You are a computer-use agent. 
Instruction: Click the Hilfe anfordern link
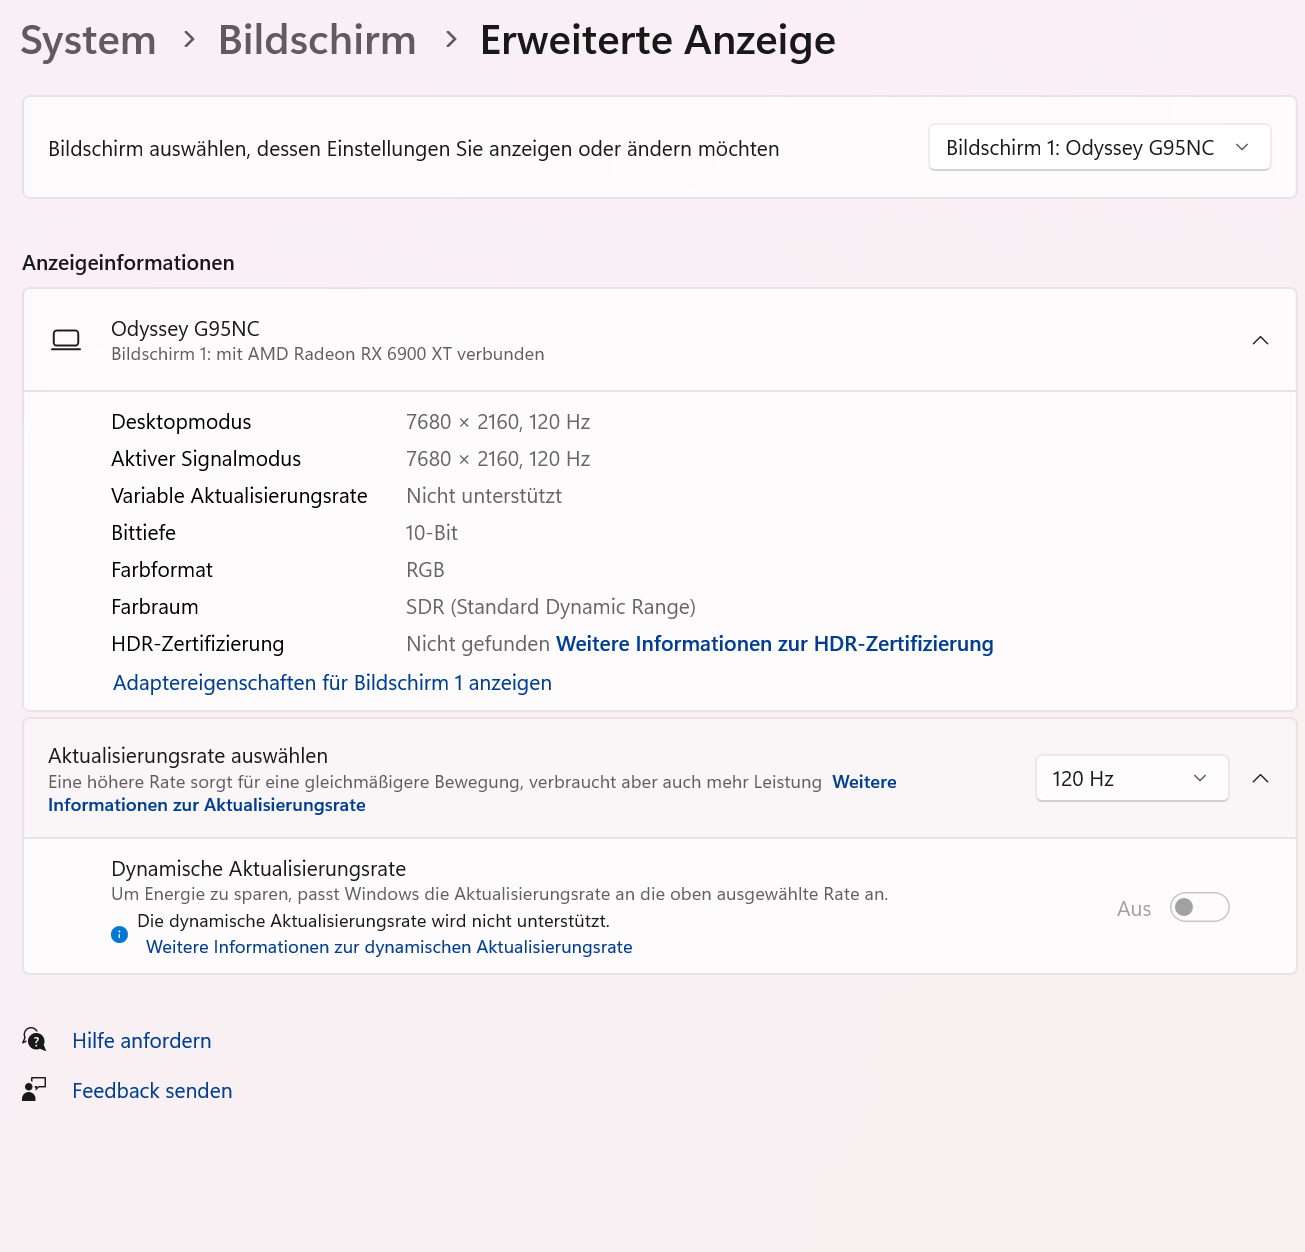(142, 1041)
